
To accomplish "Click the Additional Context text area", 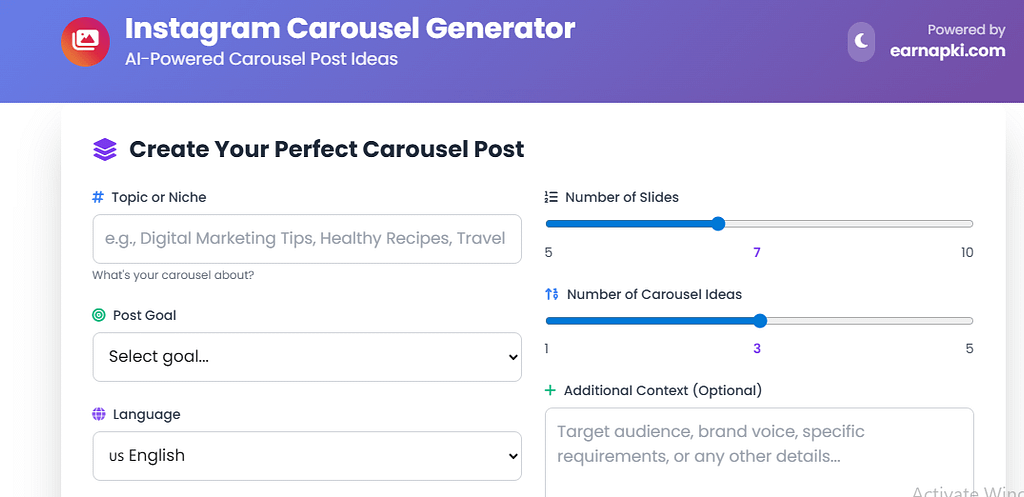I will tap(759, 450).
